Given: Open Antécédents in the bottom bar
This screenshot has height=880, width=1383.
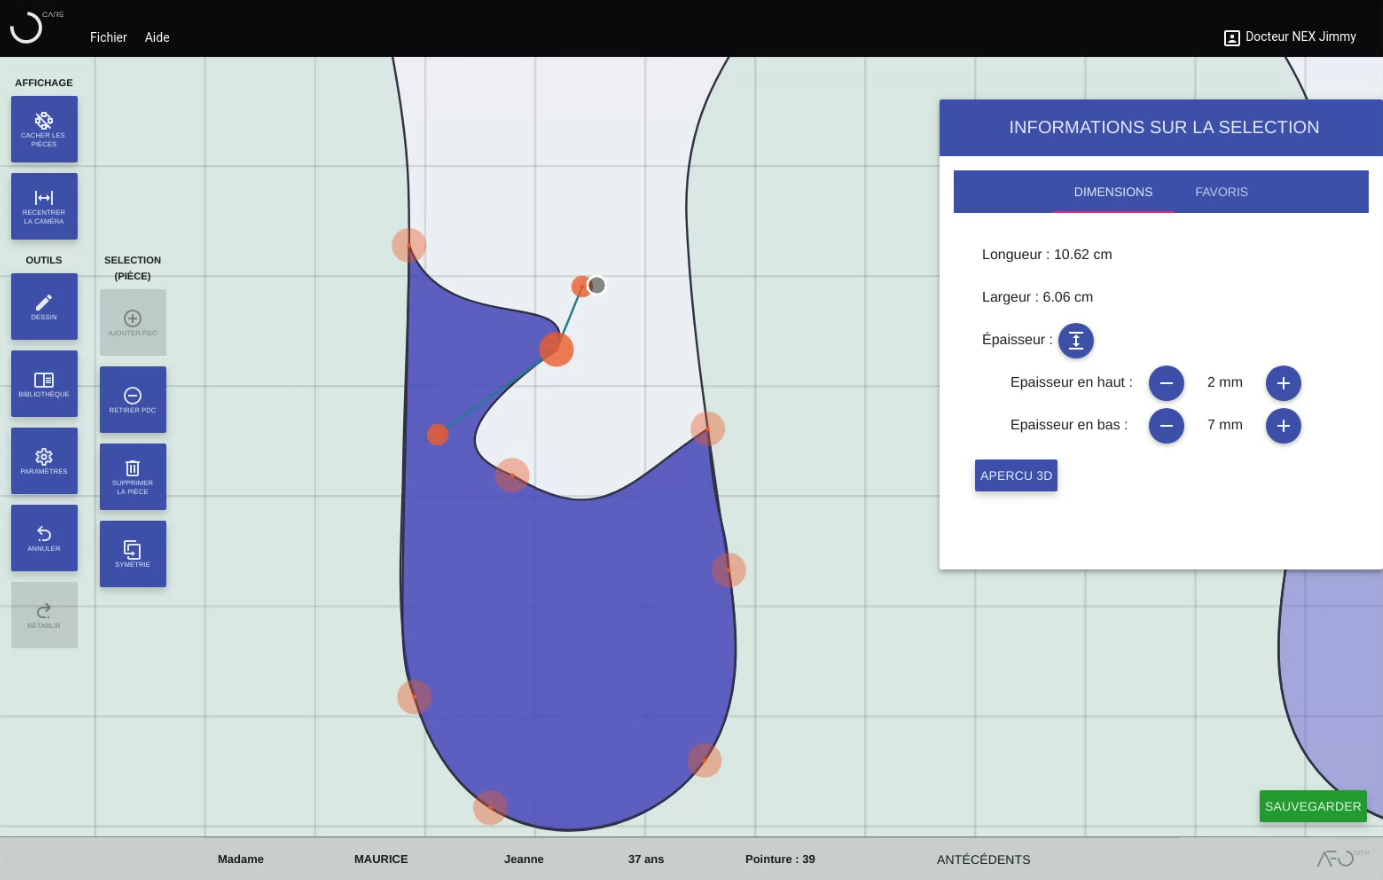Looking at the screenshot, I should (983, 860).
